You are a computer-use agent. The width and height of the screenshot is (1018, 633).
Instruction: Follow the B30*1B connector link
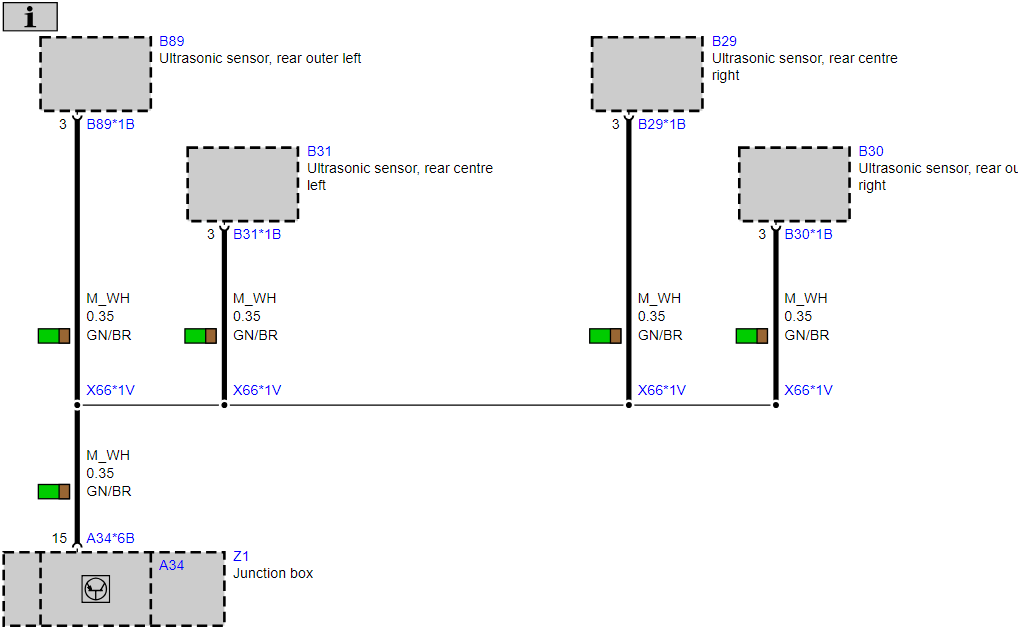808,234
